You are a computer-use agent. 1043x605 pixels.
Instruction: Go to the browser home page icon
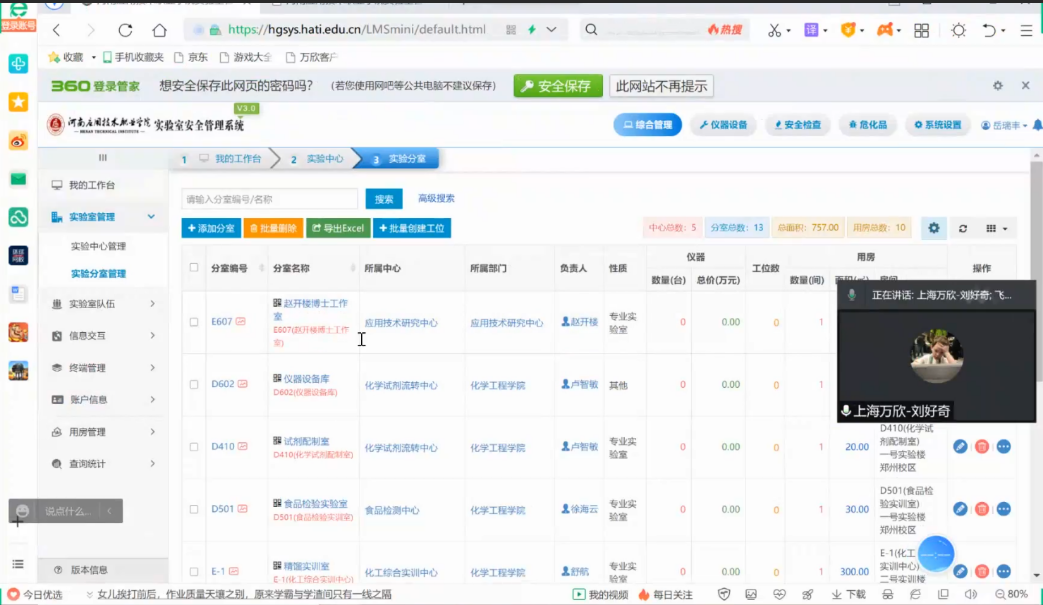[159, 31]
